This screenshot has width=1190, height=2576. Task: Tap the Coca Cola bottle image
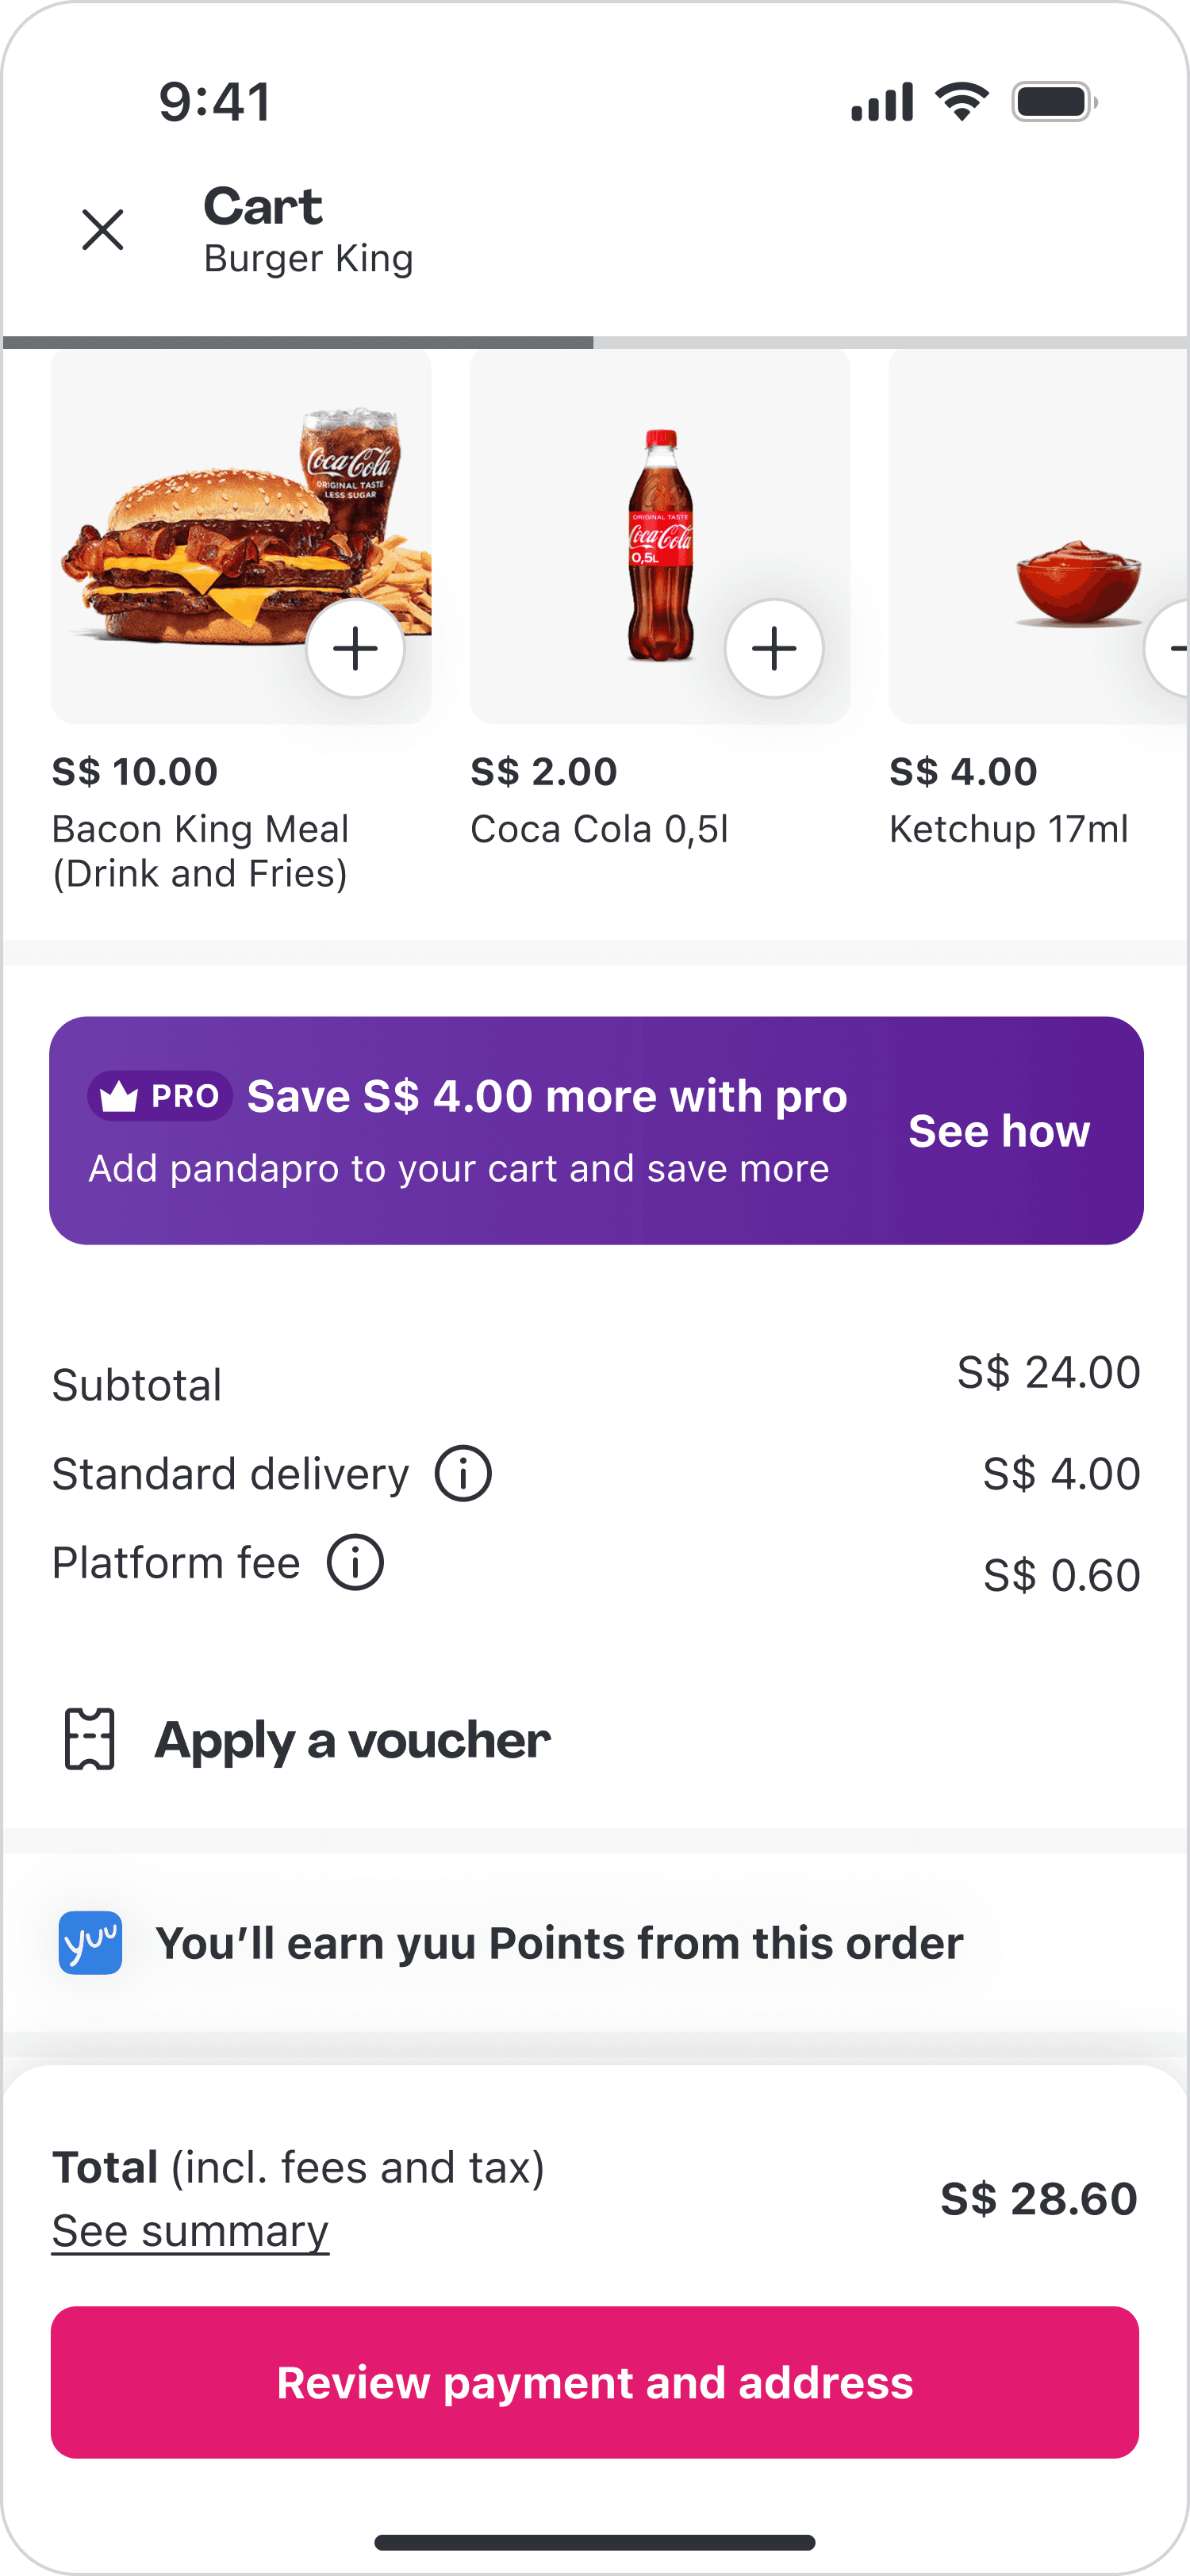tap(660, 540)
